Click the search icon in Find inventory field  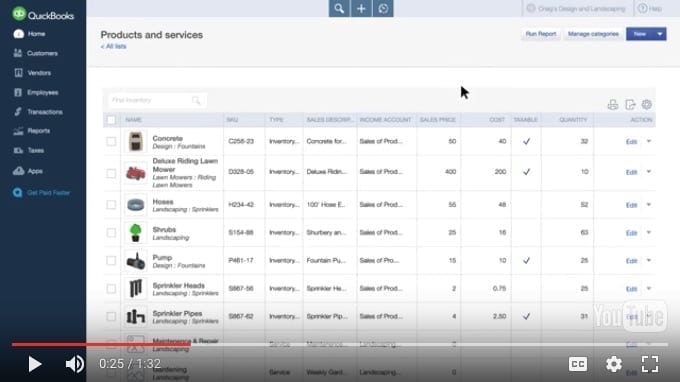coord(196,101)
